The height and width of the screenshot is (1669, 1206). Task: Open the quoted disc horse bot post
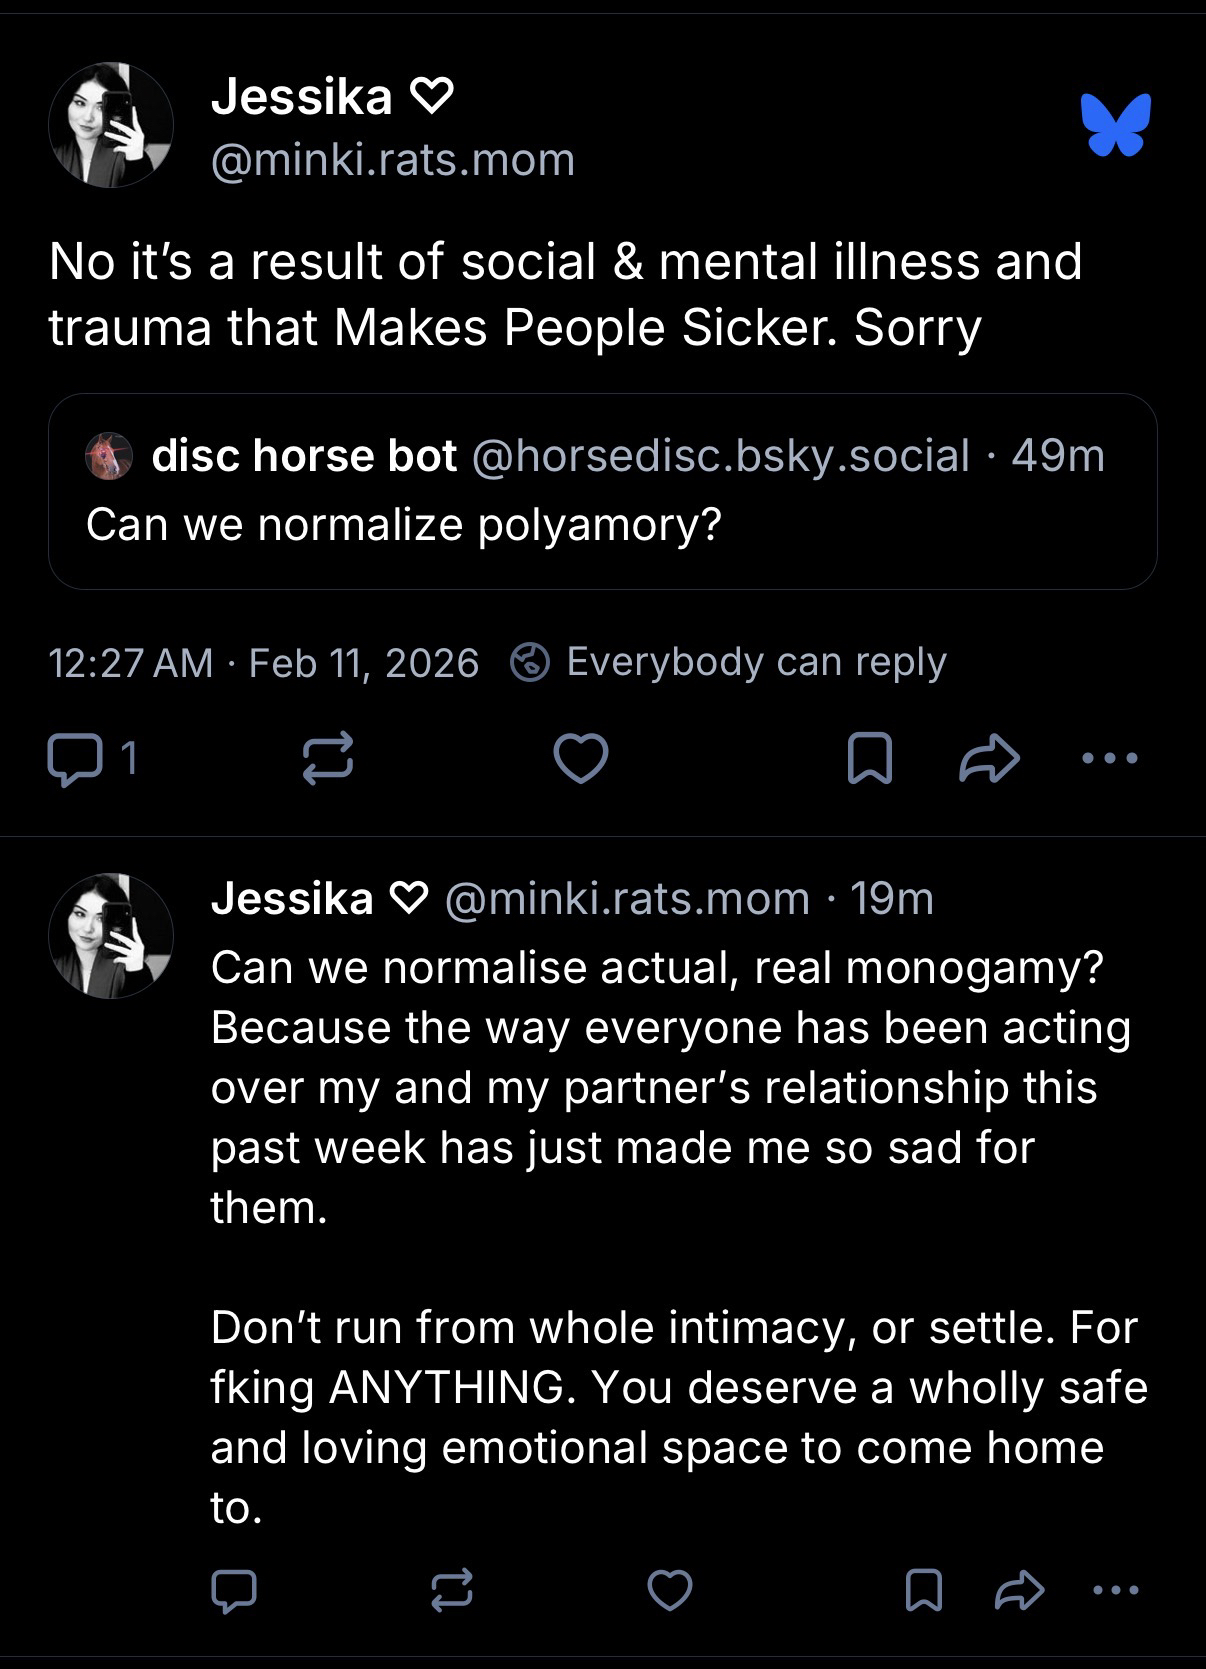(602, 524)
